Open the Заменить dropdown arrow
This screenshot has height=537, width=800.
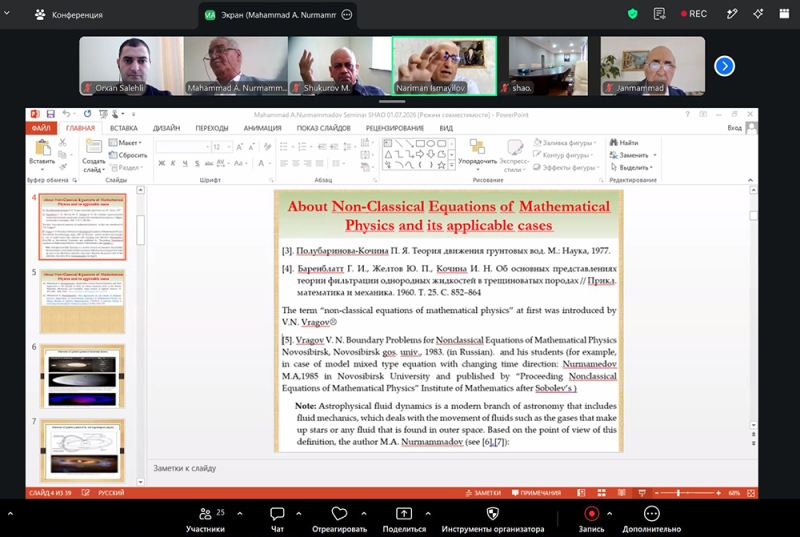tap(655, 155)
